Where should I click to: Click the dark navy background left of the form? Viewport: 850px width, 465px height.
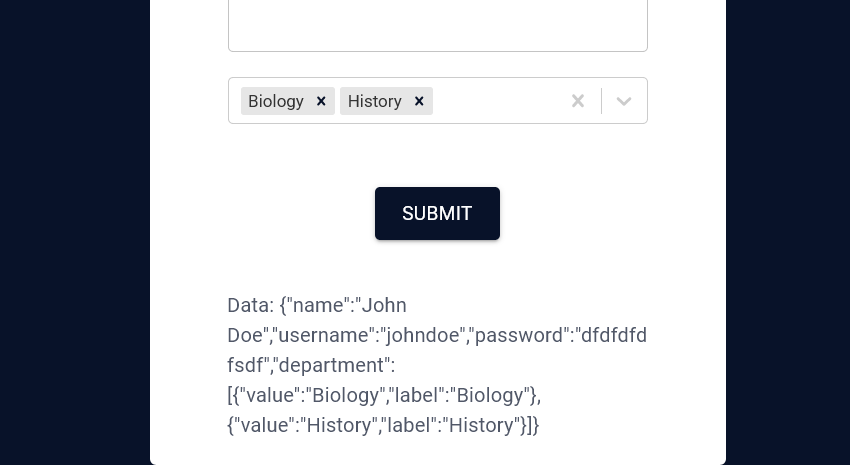click(75, 232)
